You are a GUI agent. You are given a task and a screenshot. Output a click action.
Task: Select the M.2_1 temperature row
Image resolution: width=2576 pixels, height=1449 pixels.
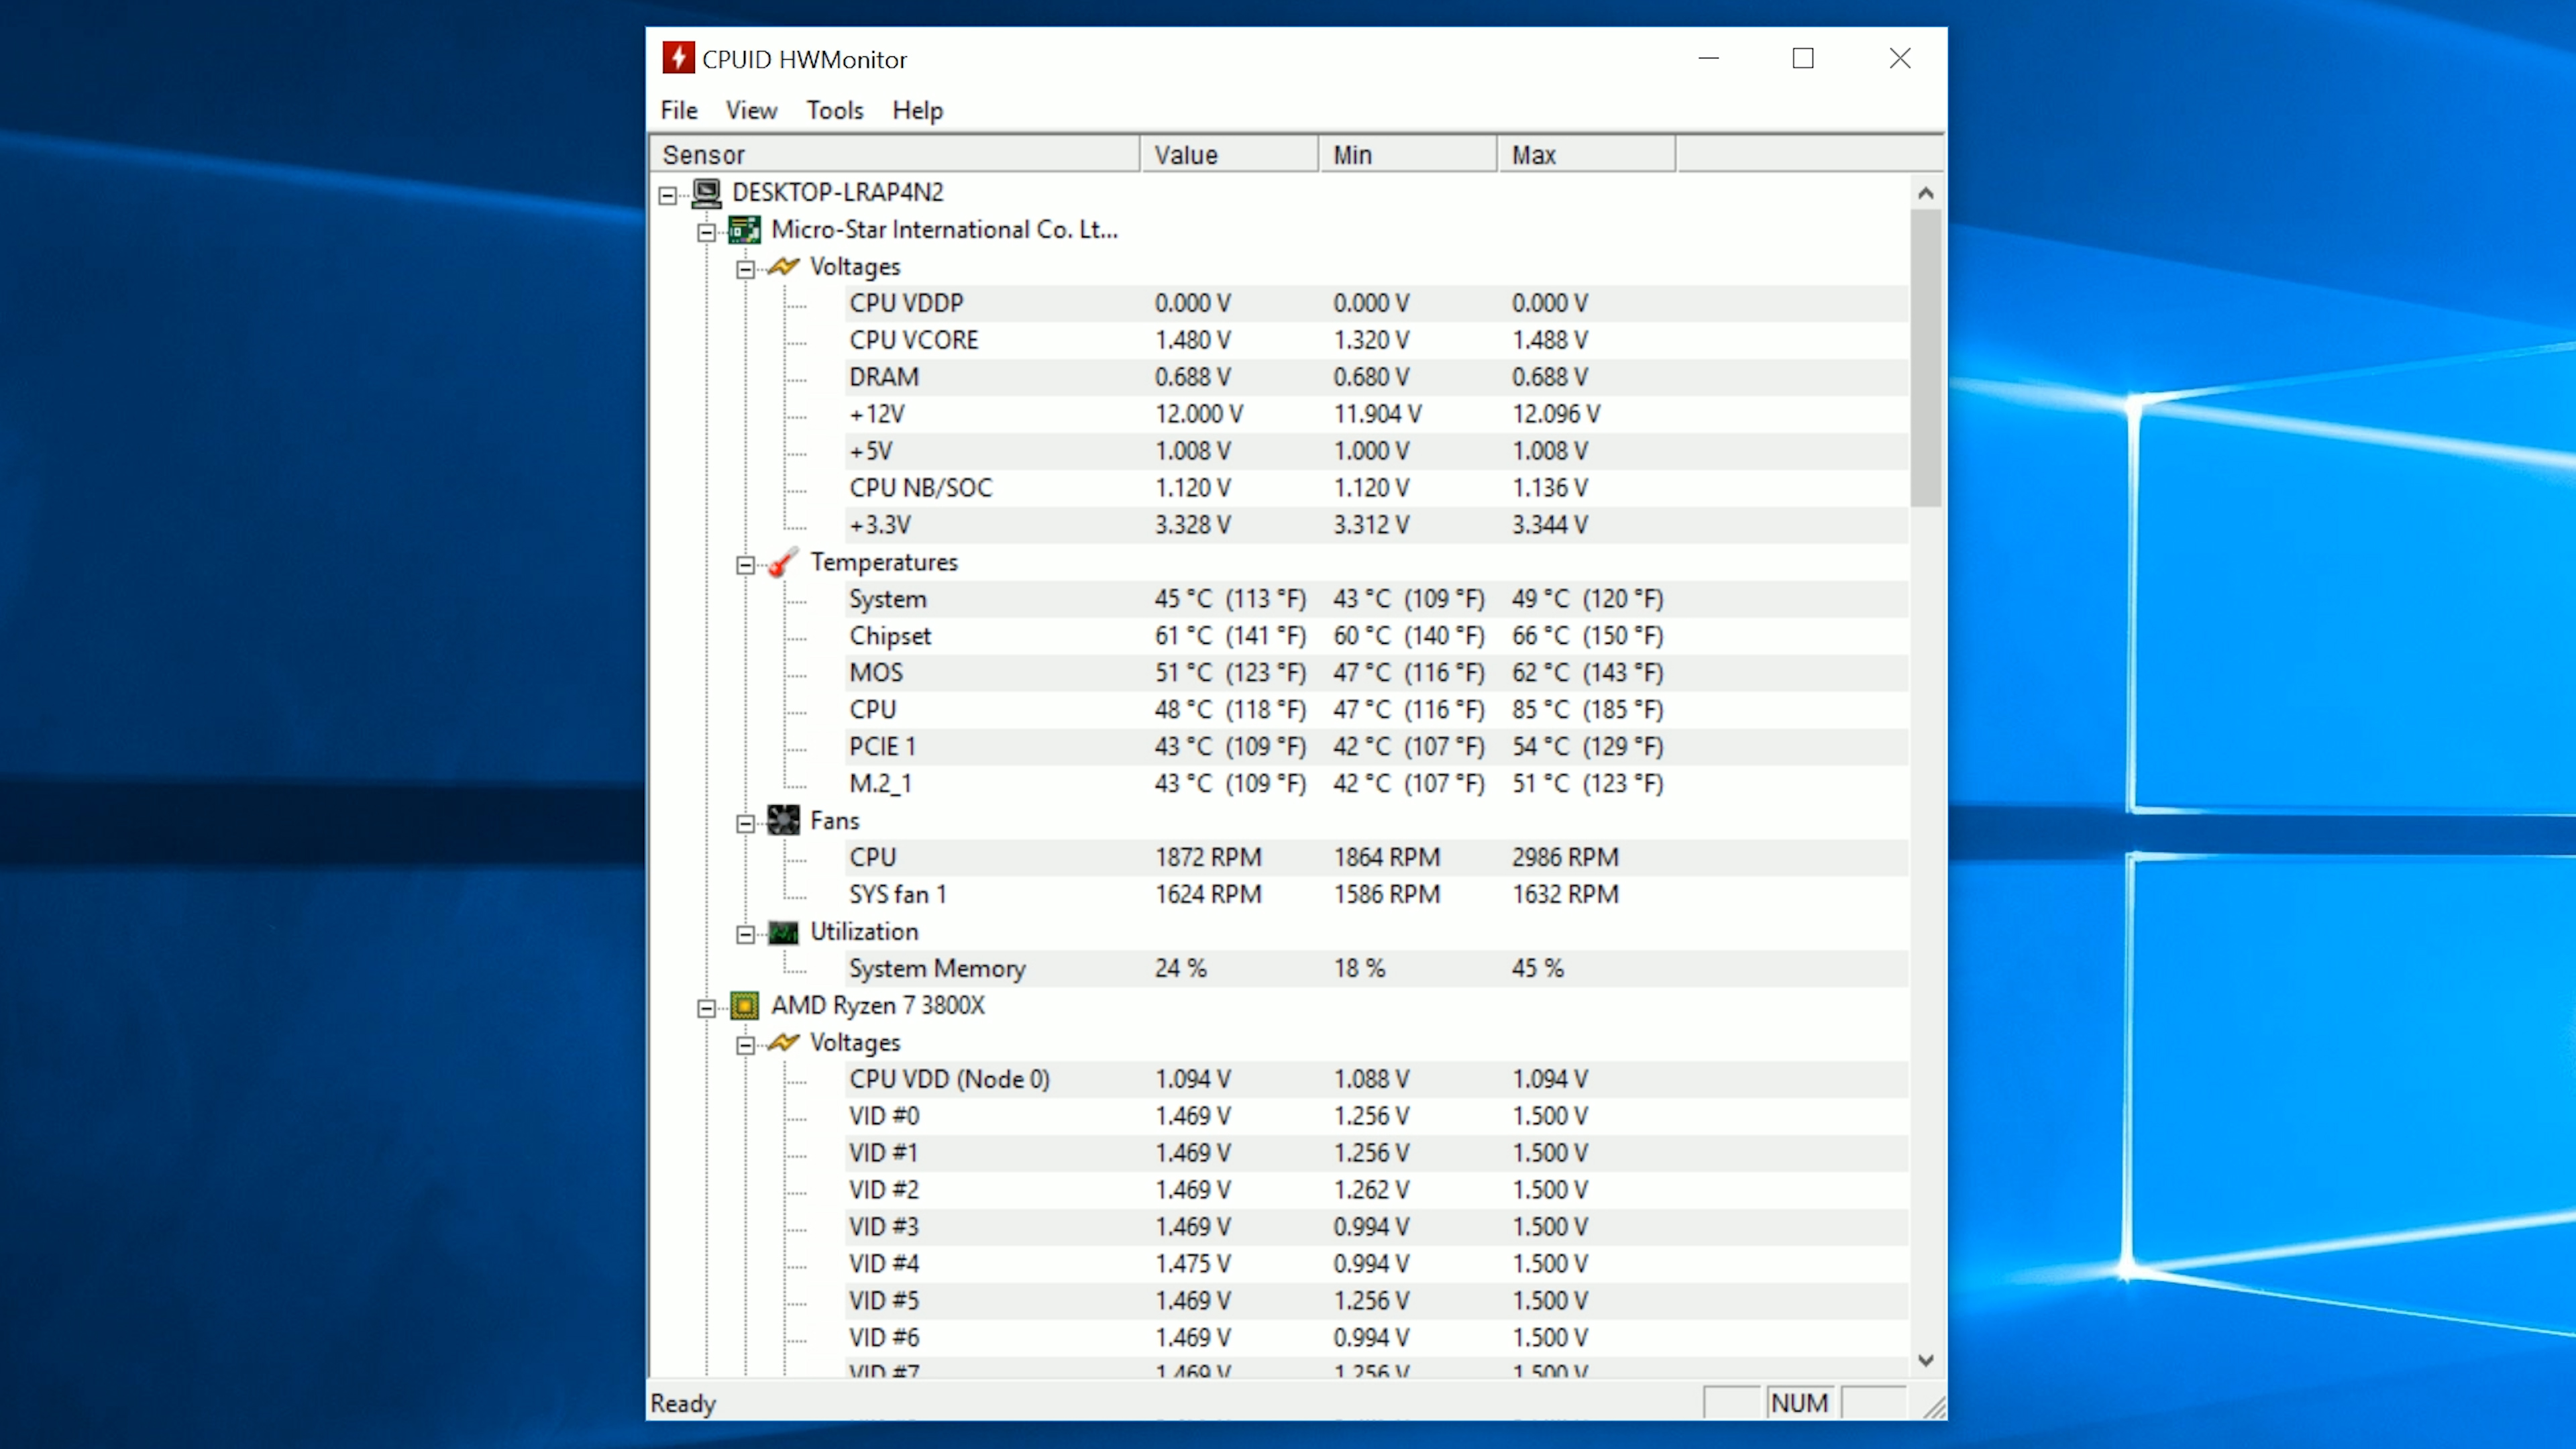tap(1376, 784)
